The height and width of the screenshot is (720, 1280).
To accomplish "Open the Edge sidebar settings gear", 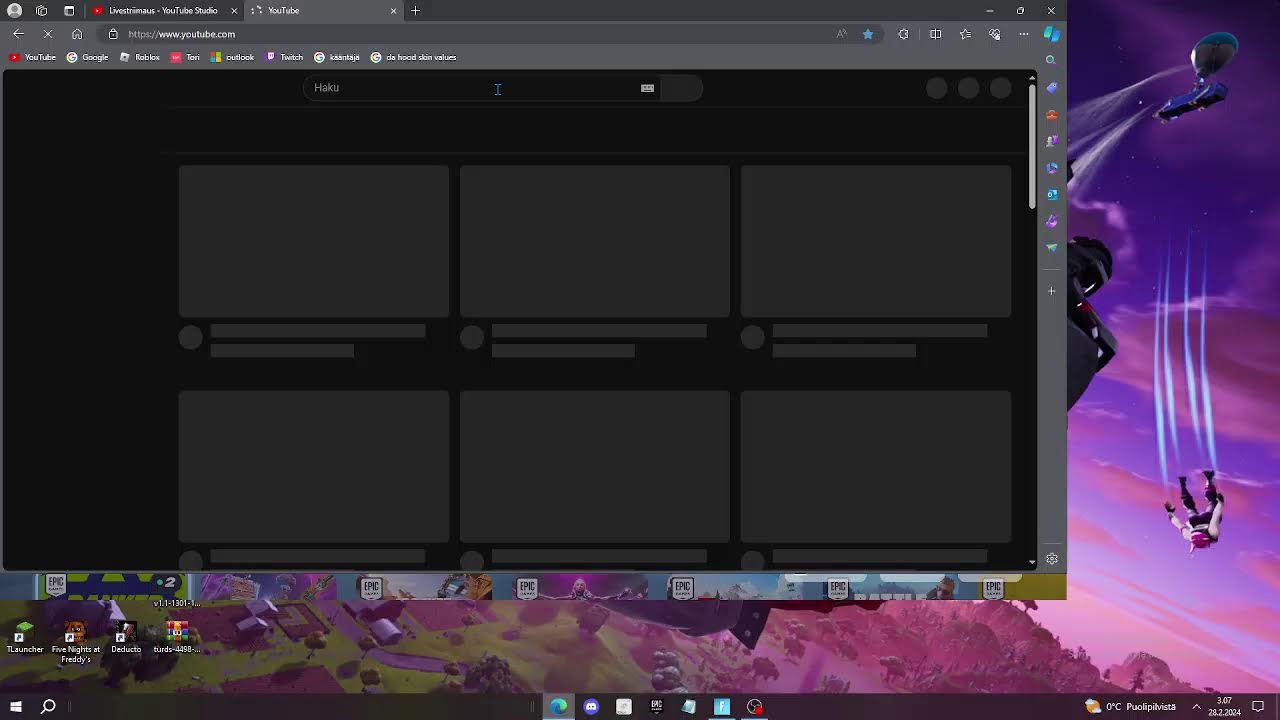I will tap(1051, 559).
